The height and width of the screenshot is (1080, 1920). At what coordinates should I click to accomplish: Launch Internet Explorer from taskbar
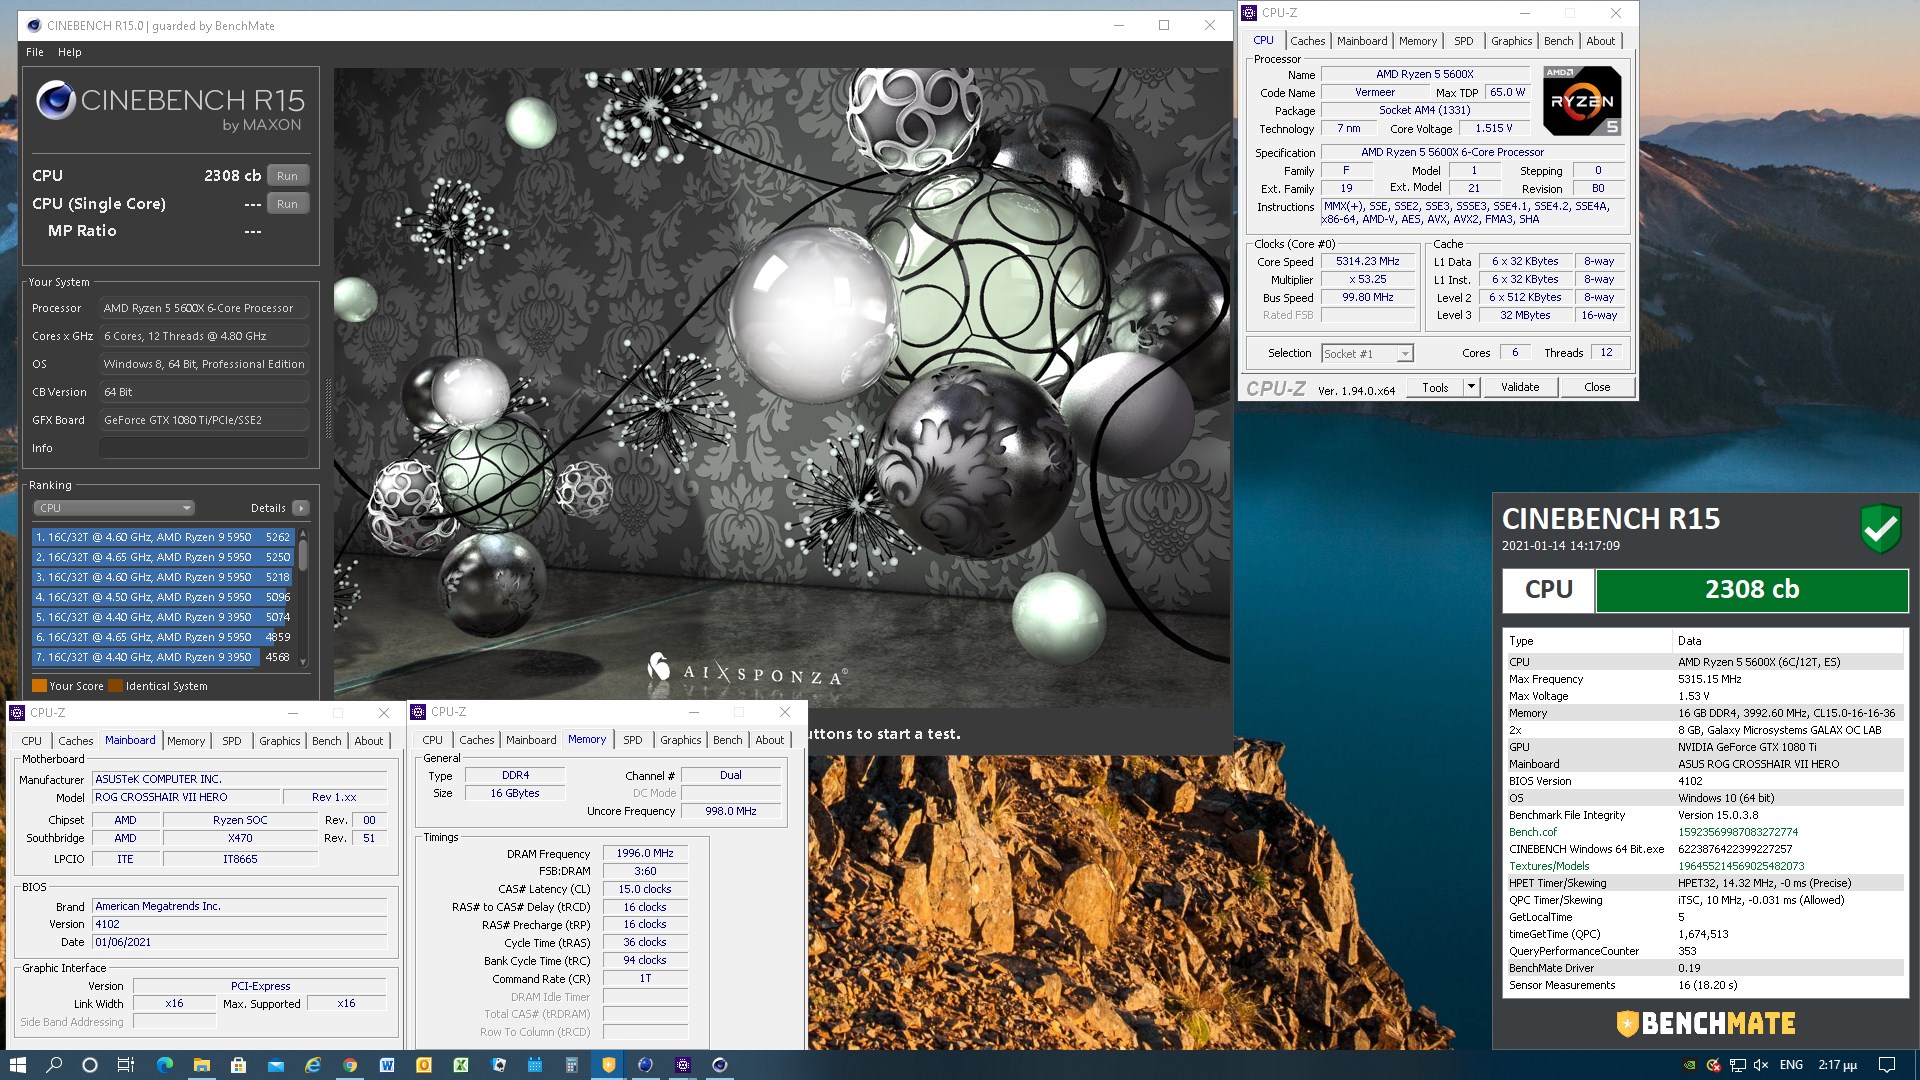[x=313, y=1065]
